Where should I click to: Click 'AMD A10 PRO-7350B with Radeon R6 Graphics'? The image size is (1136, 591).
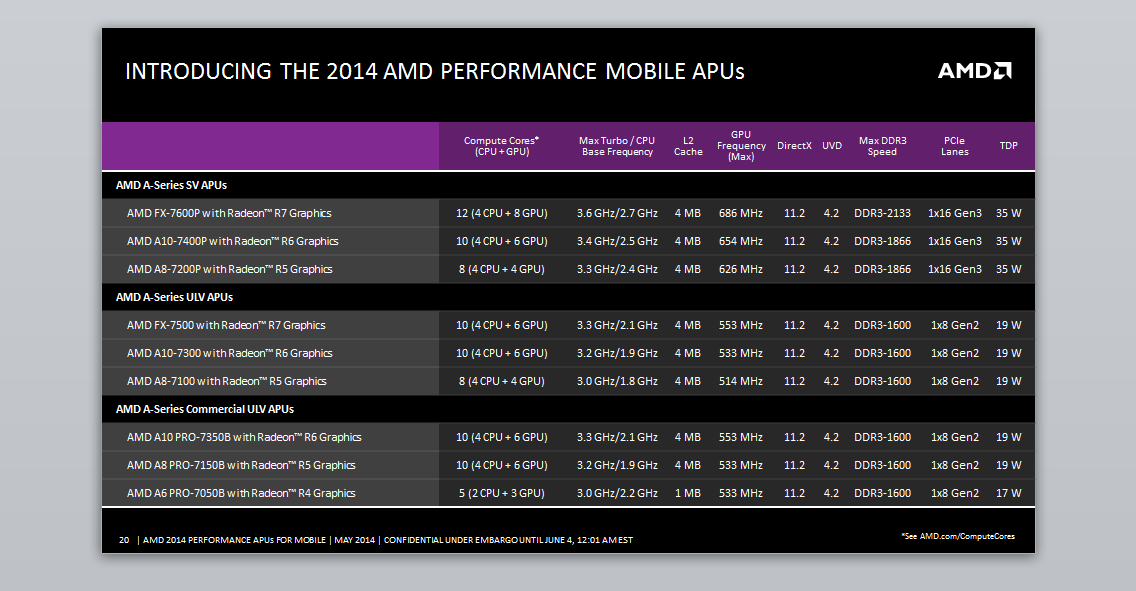coord(244,437)
